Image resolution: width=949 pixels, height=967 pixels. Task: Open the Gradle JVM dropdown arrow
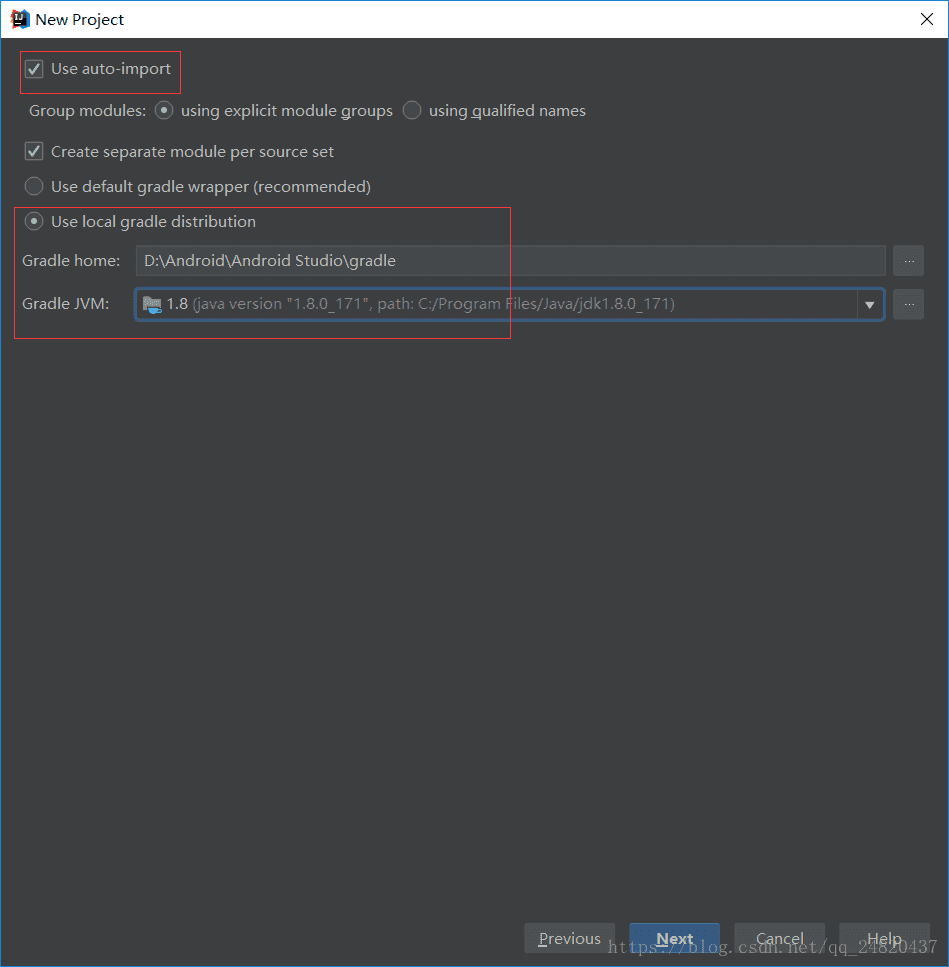point(869,304)
